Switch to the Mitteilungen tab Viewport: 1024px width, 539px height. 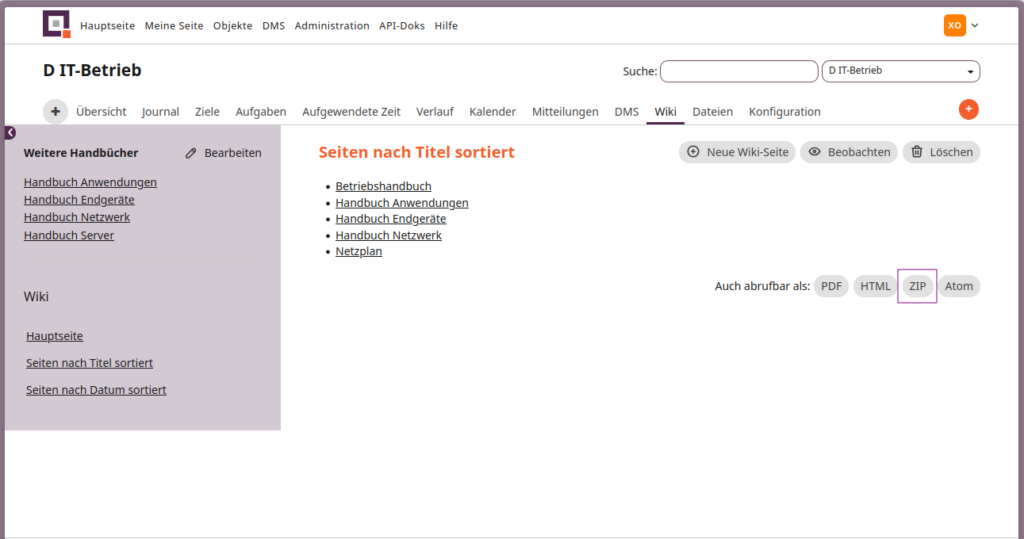point(565,112)
